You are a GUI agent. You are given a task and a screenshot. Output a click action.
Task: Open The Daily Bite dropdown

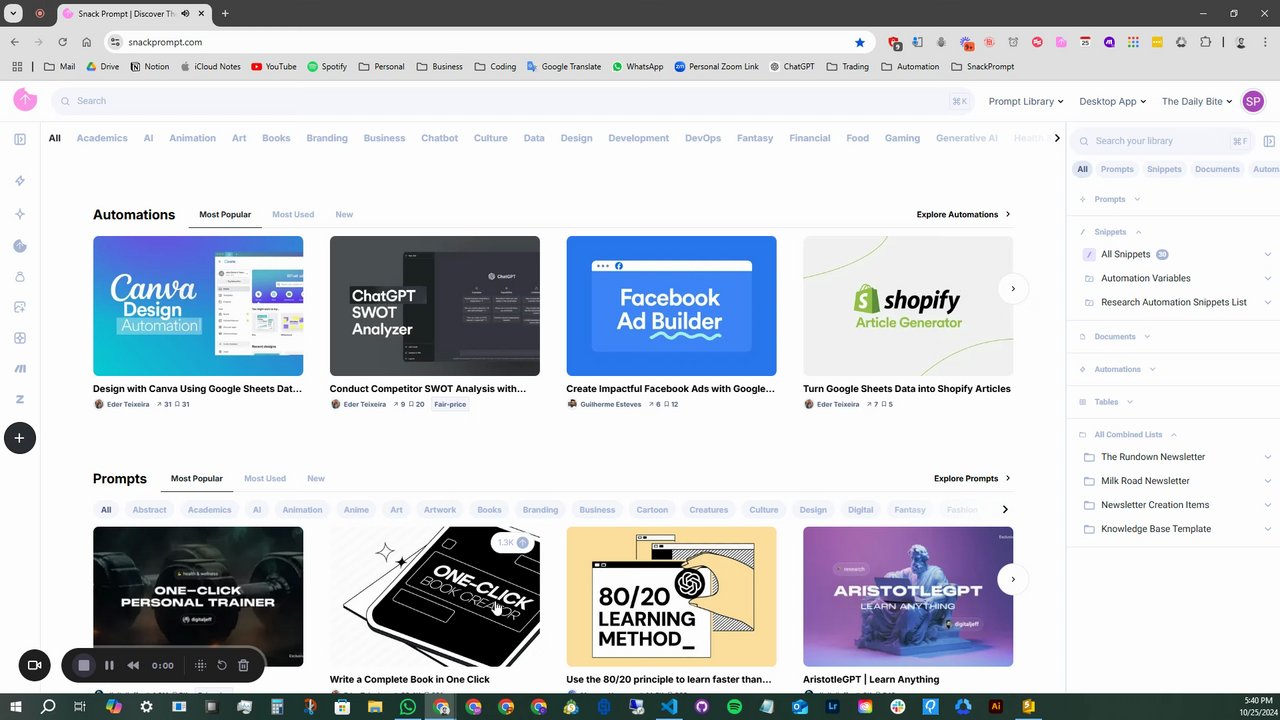[x=1197, y=101]
